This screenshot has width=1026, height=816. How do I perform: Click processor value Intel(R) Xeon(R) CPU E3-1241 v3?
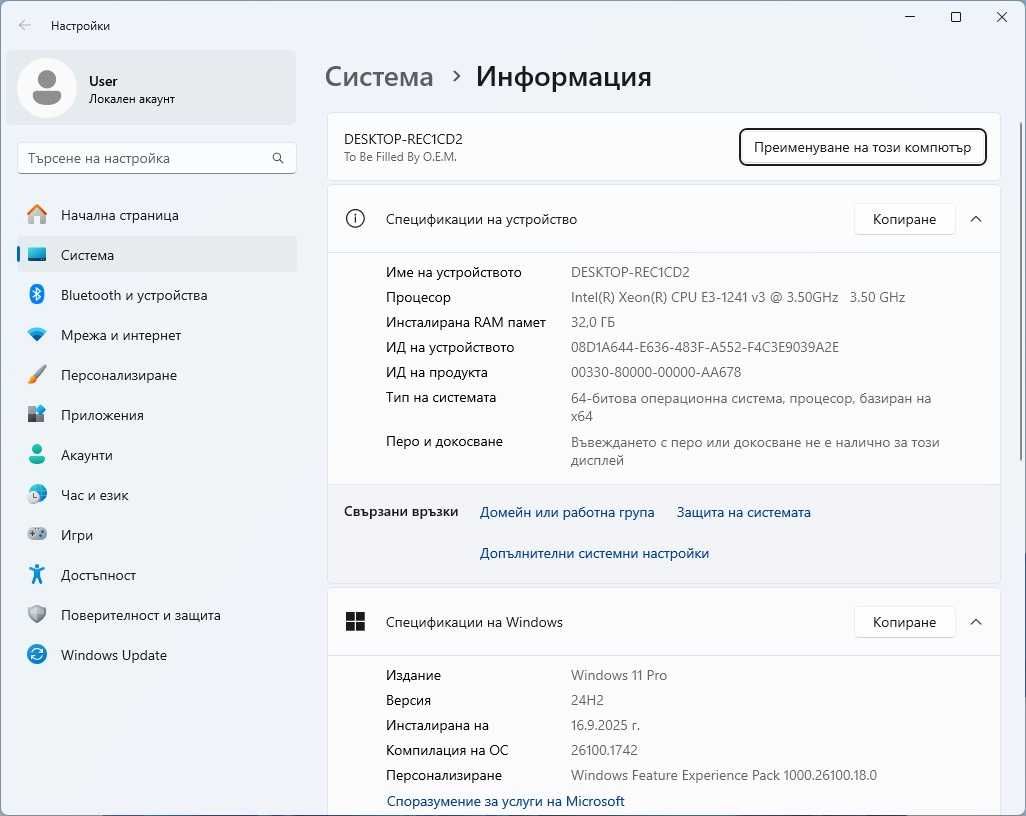coord(737,297)
